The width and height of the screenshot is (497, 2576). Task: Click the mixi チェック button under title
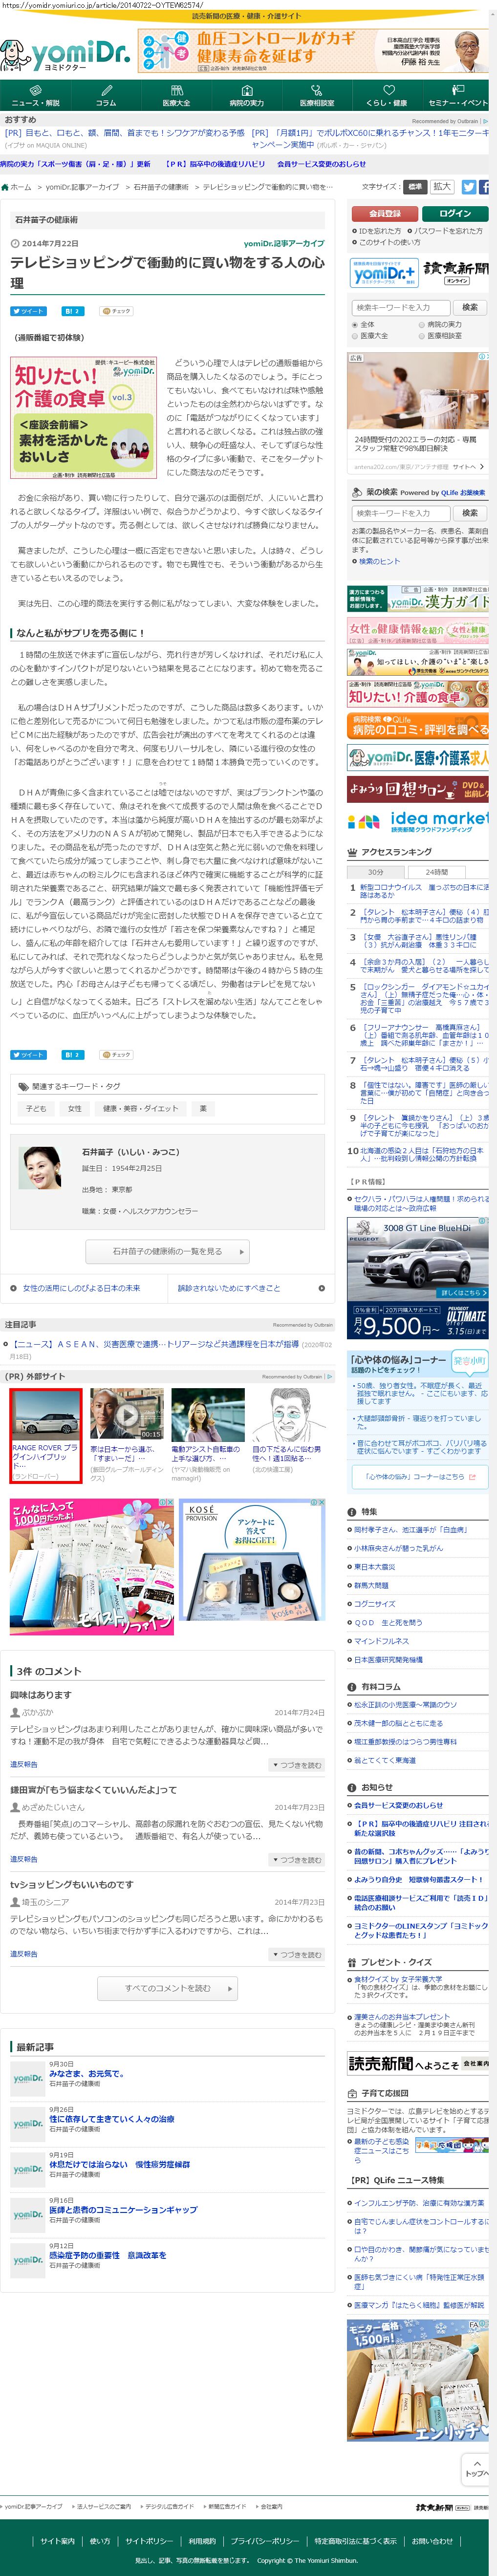[x=116, y=311]
